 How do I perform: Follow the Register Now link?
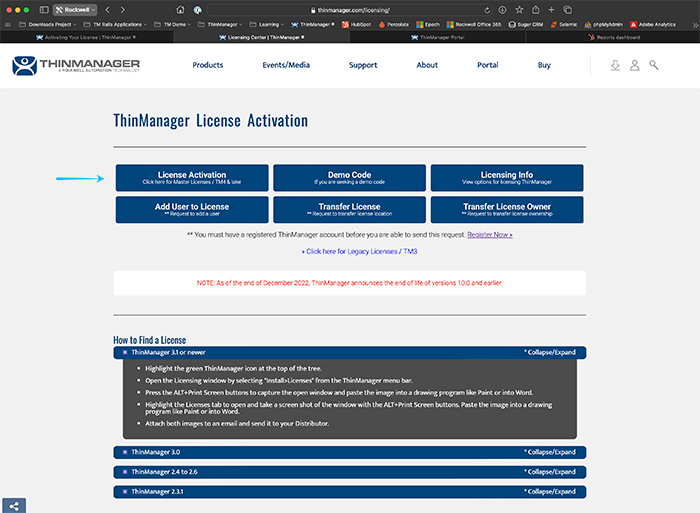490,235
